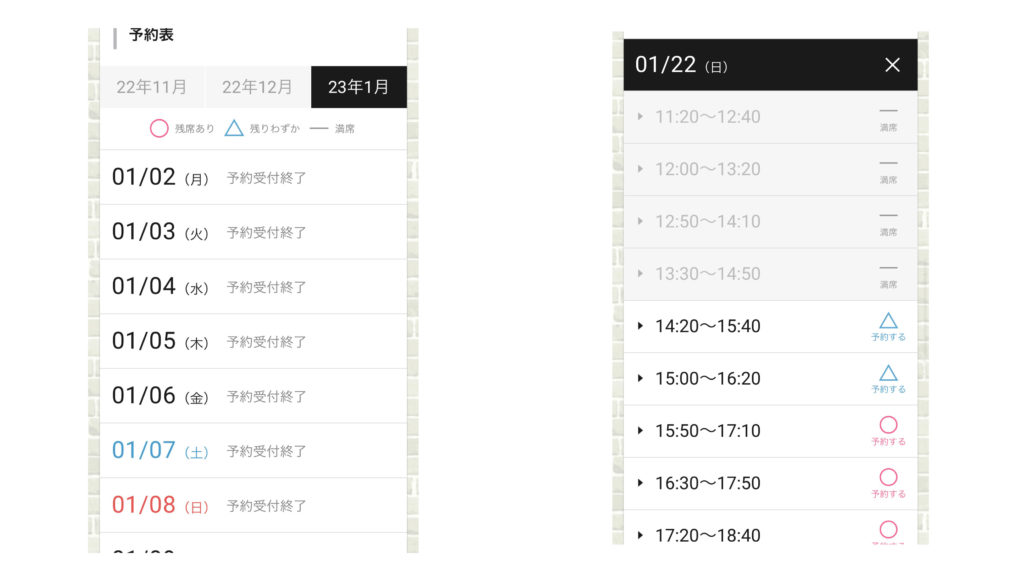Click circle availability icon for 17:20〜18:40
The image size is (1024, 576).
tap(888, 529)
